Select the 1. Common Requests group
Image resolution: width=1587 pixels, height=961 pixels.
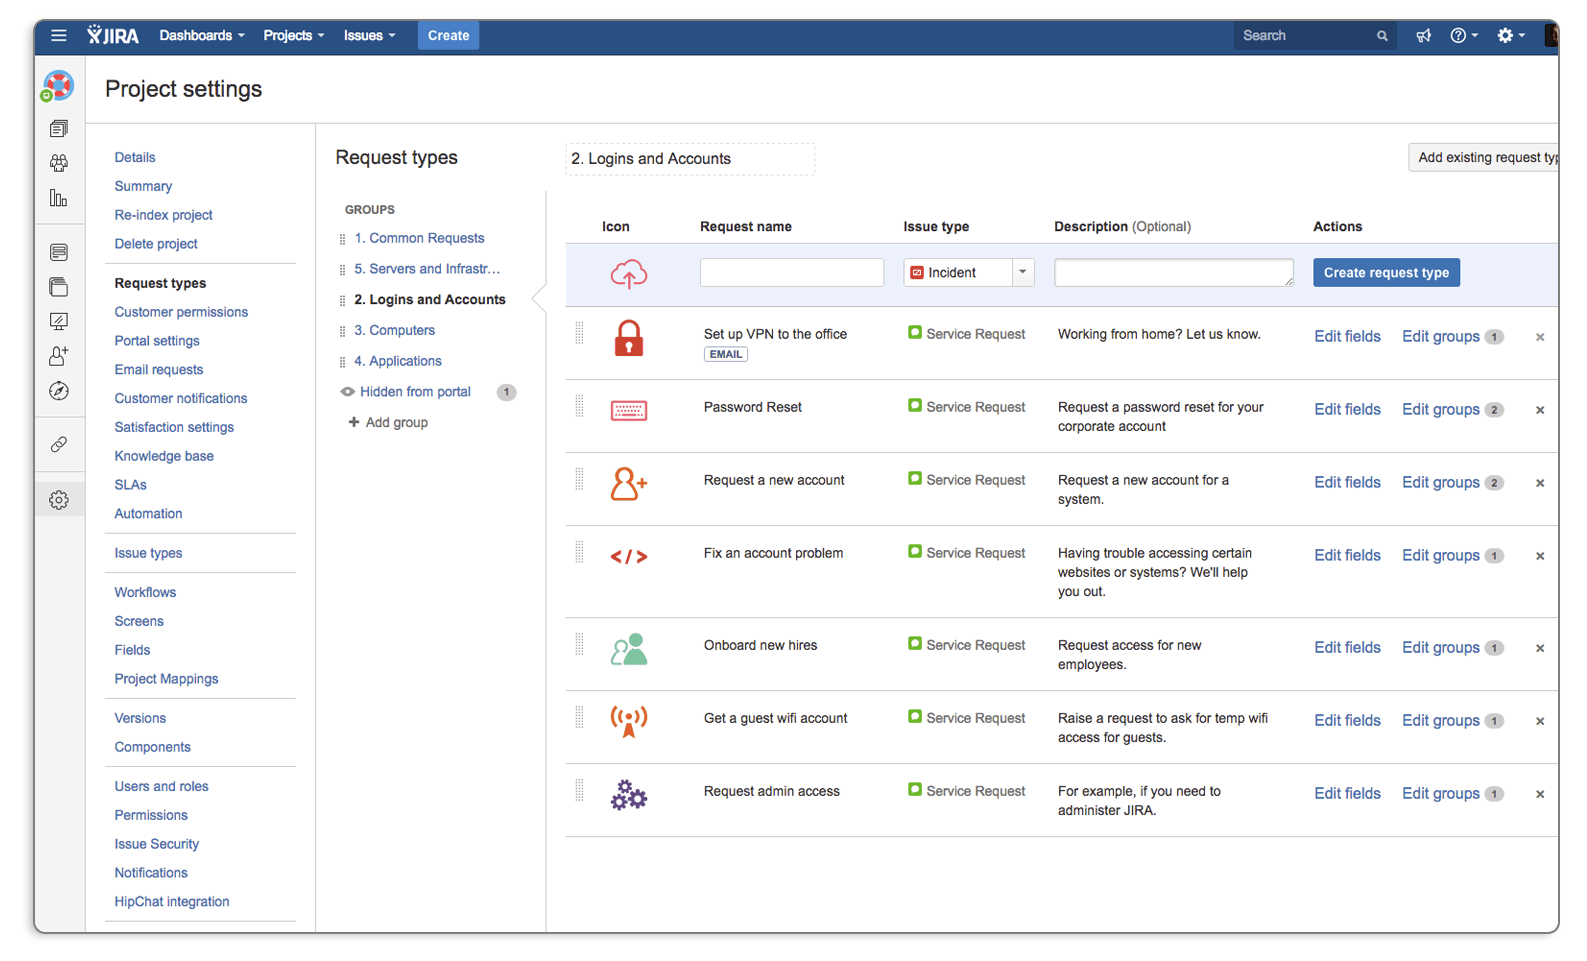tap(419, 239)
